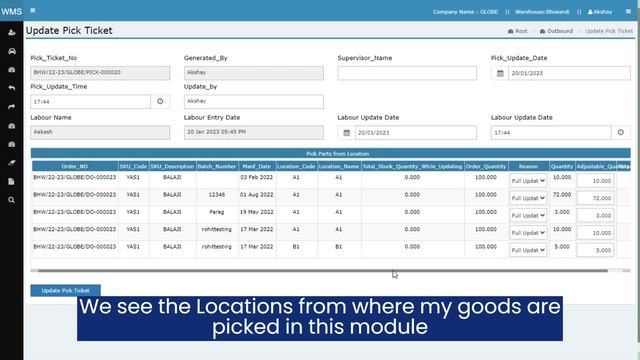Click the users icon in sidebar
The height and width of the screenshot is (360, 640).
(x=11, y=33)
